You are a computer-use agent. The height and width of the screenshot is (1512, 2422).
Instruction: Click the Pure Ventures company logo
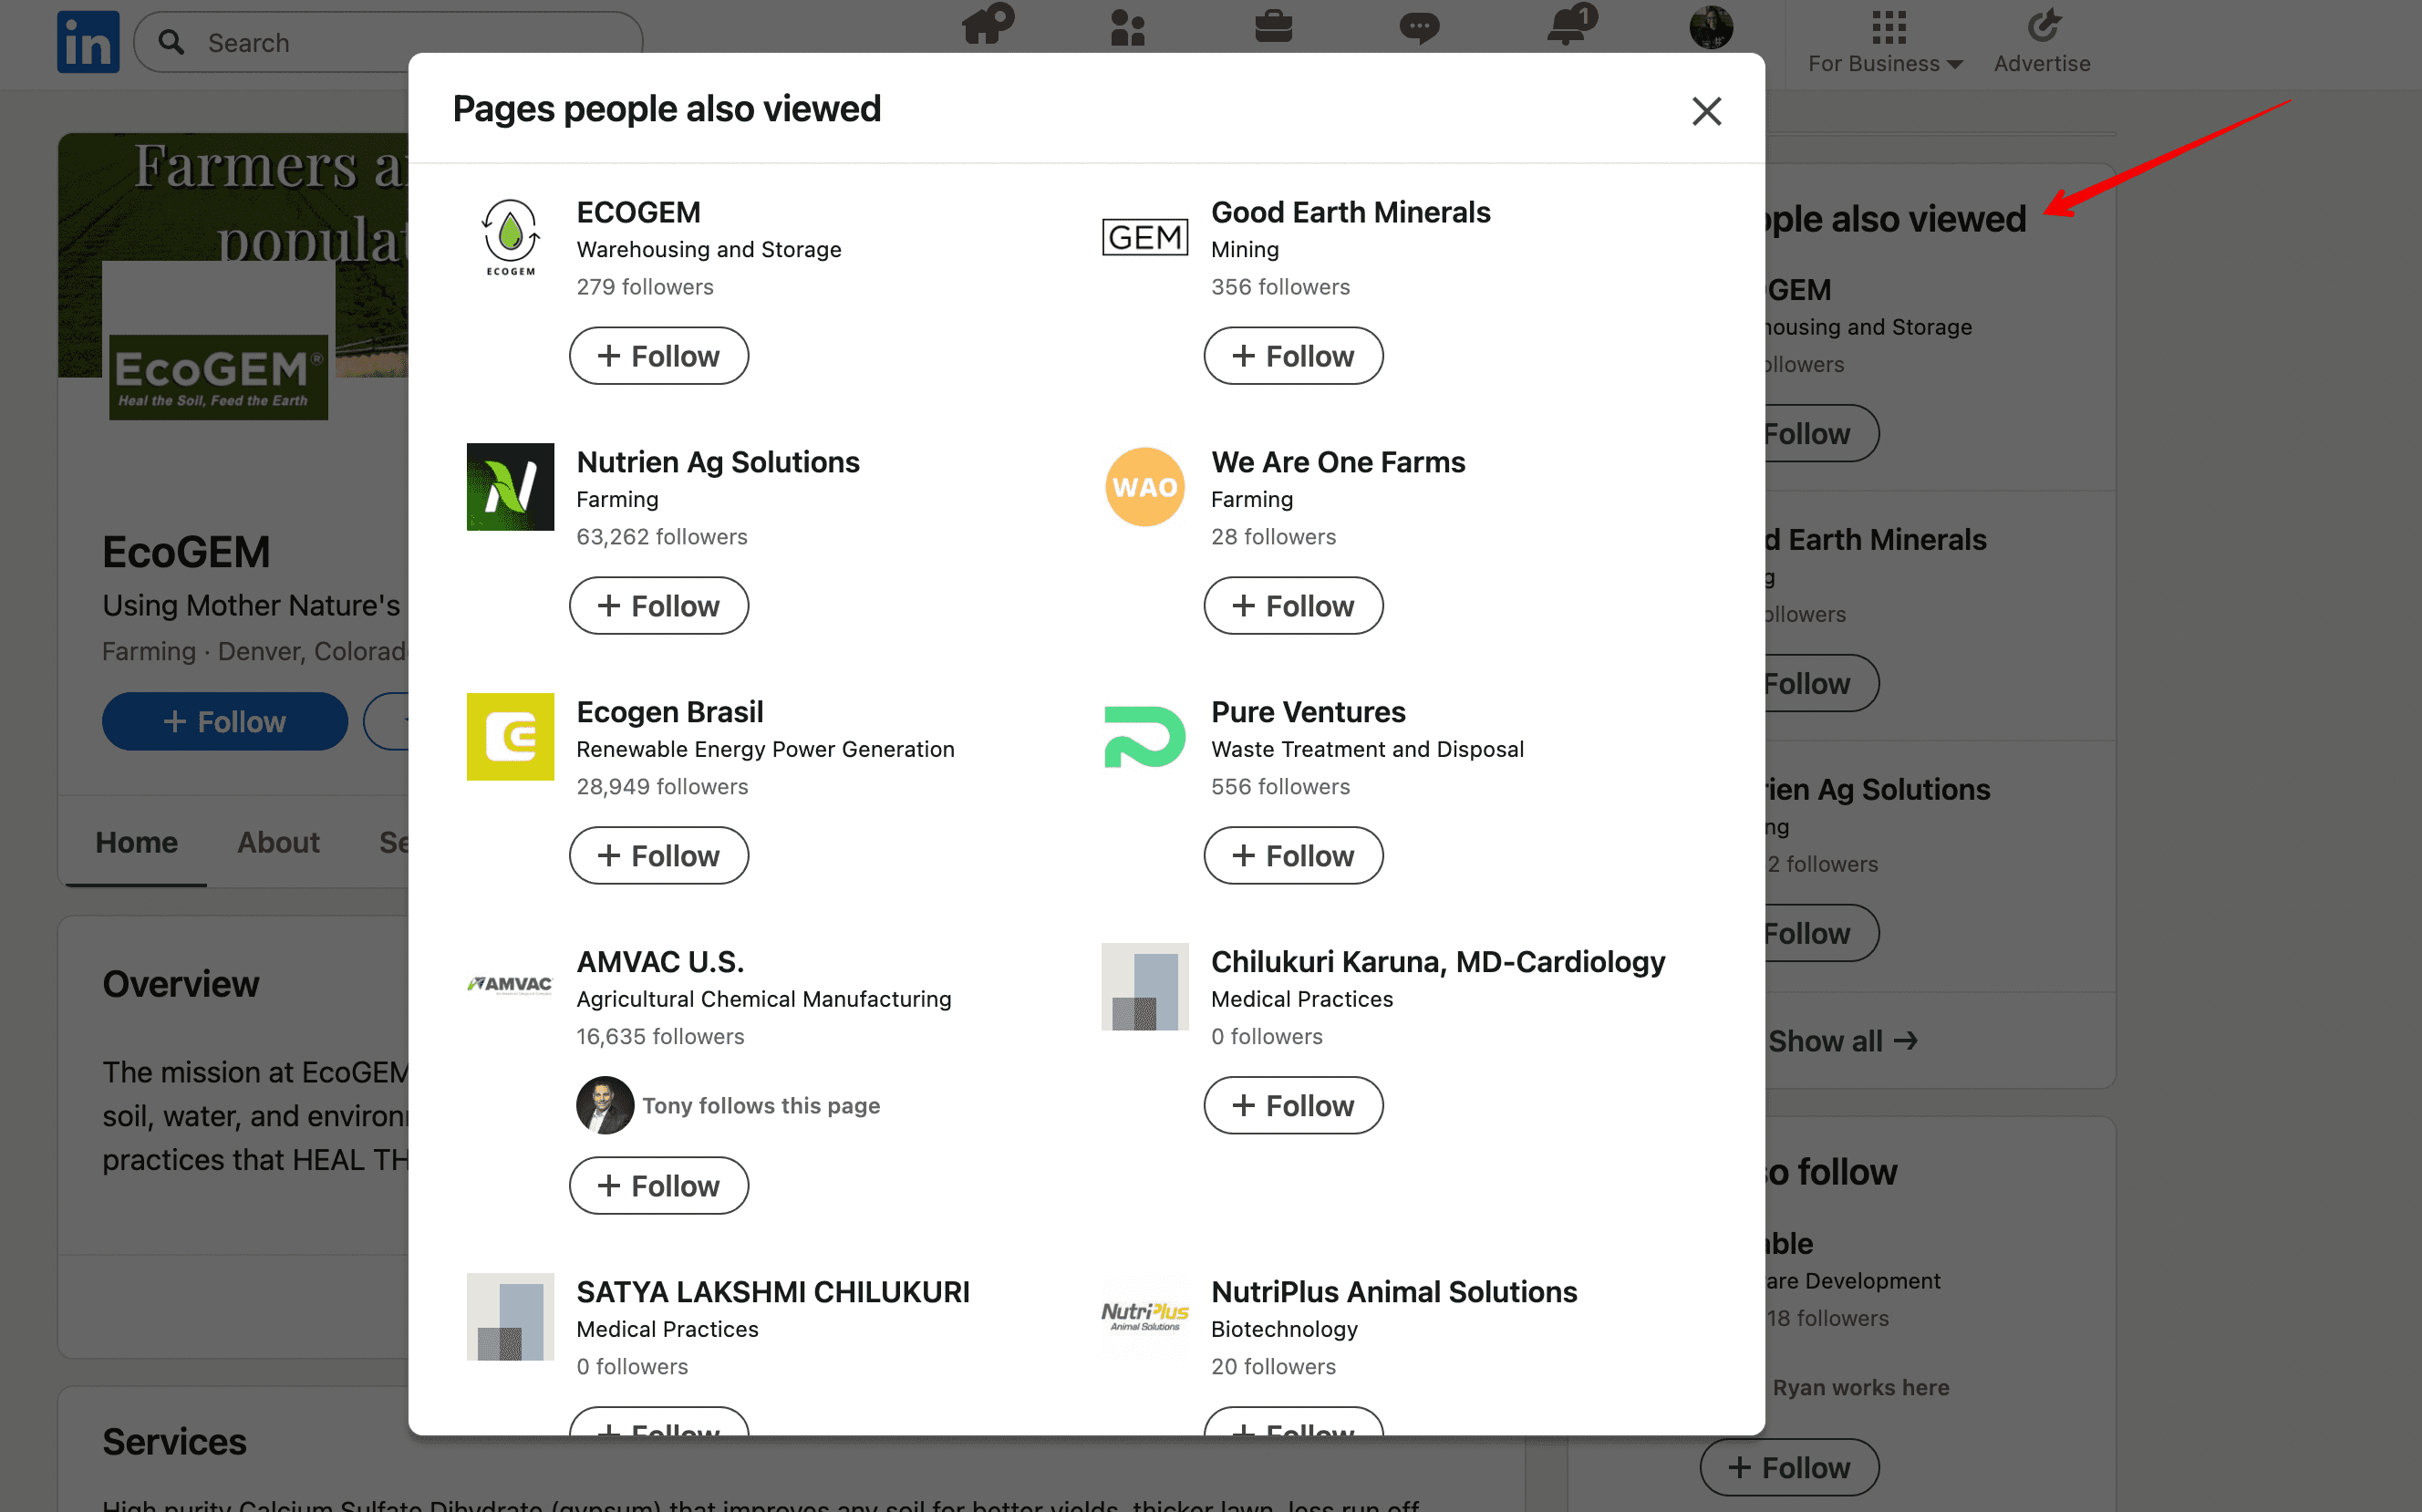pyautogui.click(x=1144, y=737)
